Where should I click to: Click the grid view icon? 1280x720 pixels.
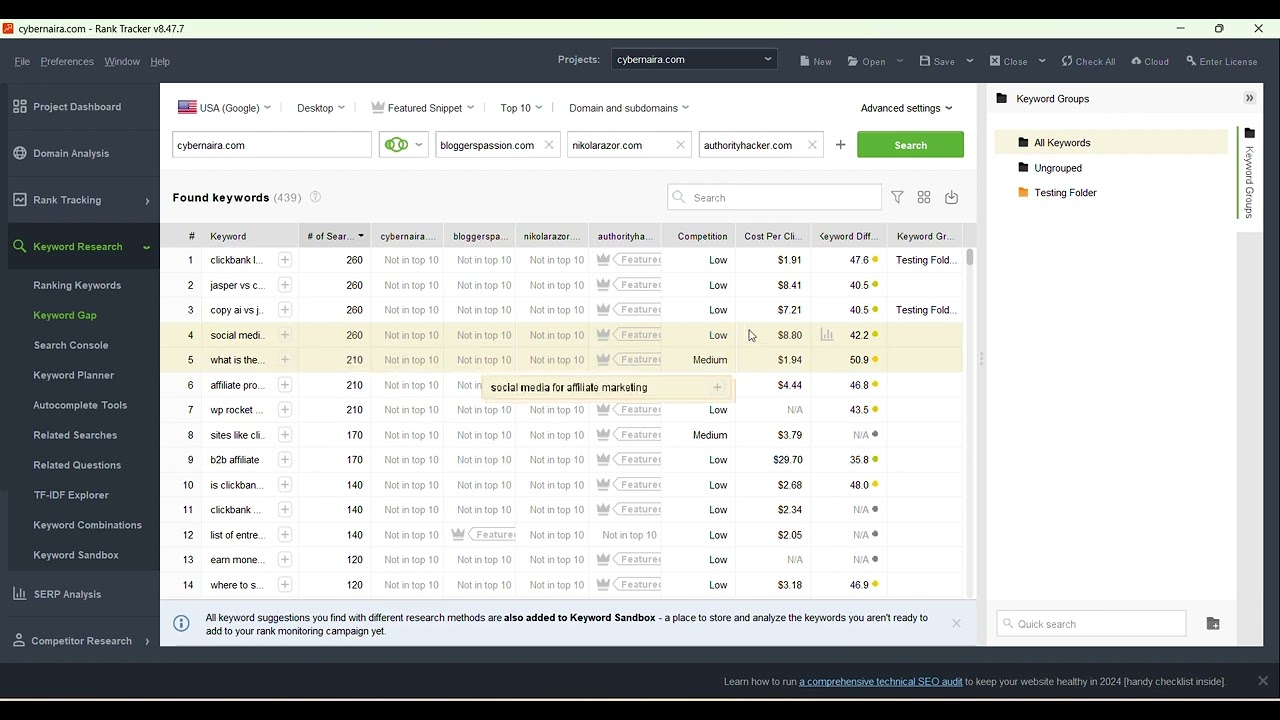coord(924,198)
